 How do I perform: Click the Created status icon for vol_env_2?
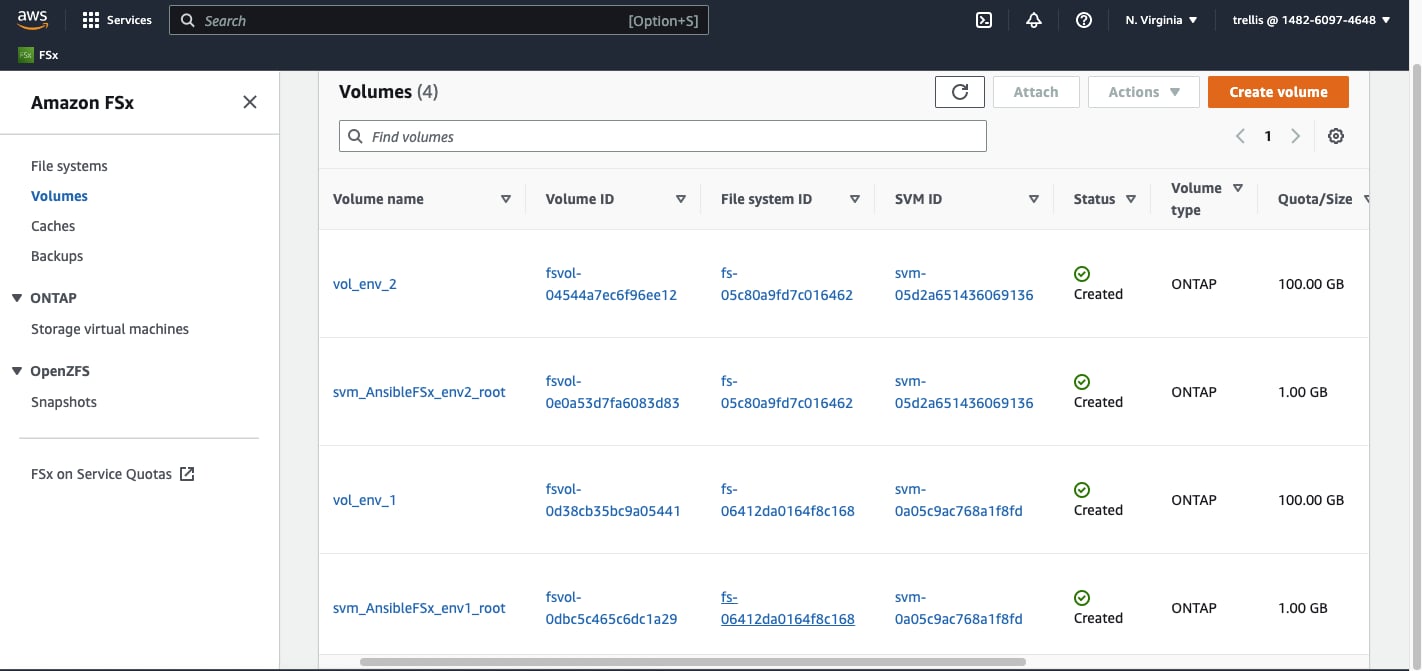tap(1082, 274)
